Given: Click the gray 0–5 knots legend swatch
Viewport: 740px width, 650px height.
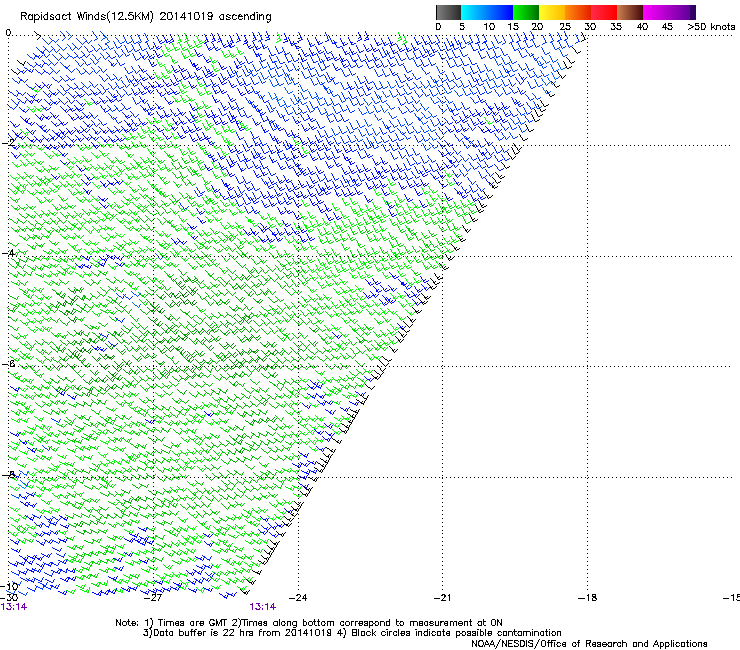Looking at the screenshot, I should tap(448, 12).
